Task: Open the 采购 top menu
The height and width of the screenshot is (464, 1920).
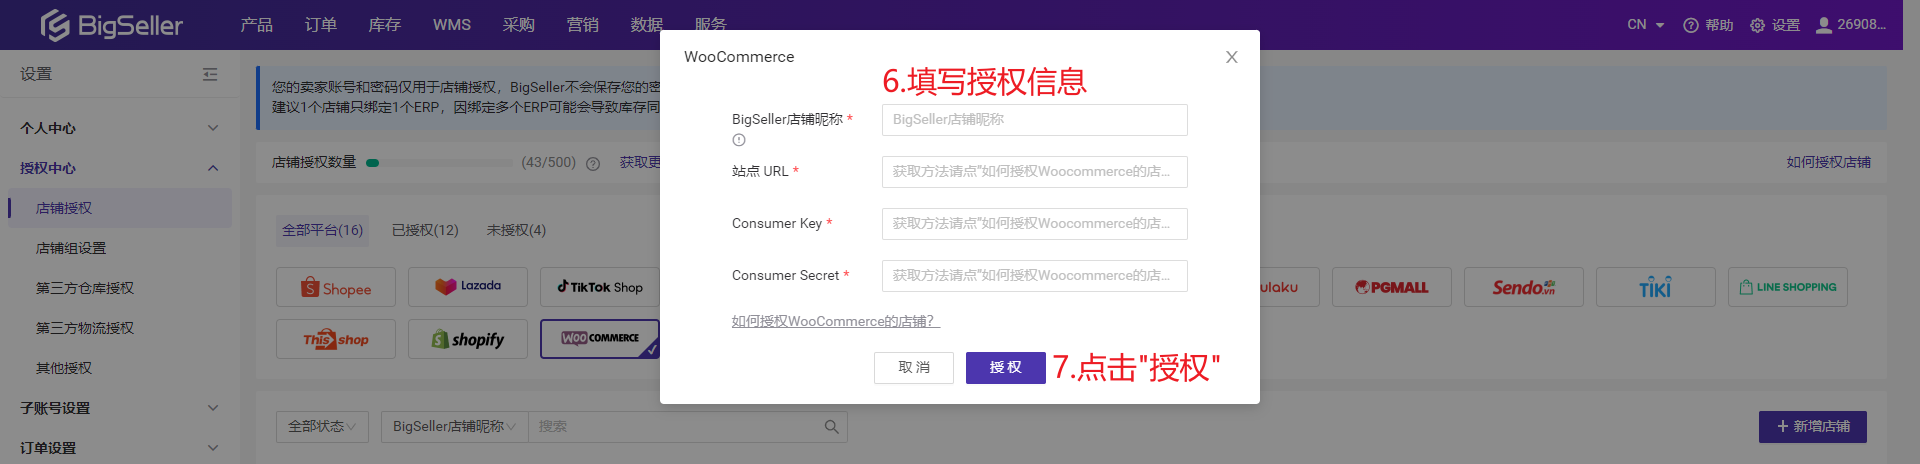Action: pyautogui.click(x=519, y=25)
